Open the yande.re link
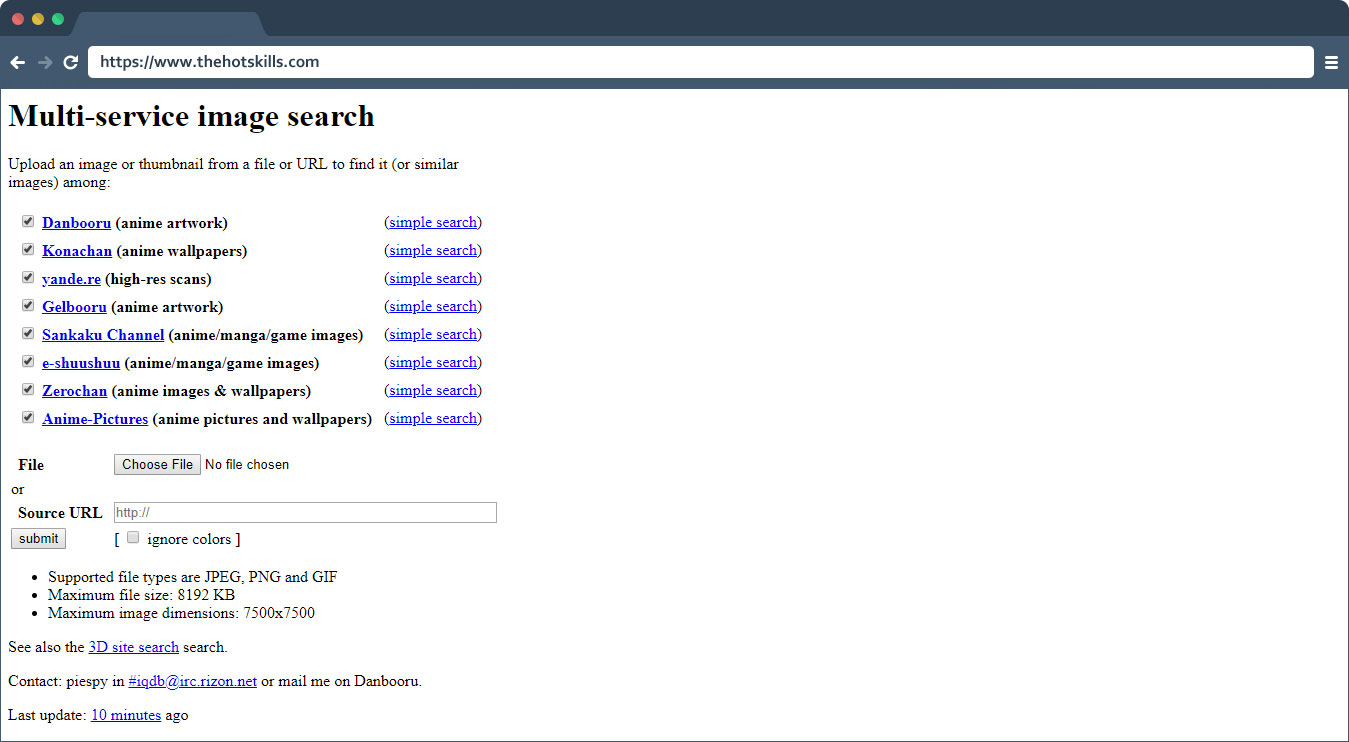 71,279
